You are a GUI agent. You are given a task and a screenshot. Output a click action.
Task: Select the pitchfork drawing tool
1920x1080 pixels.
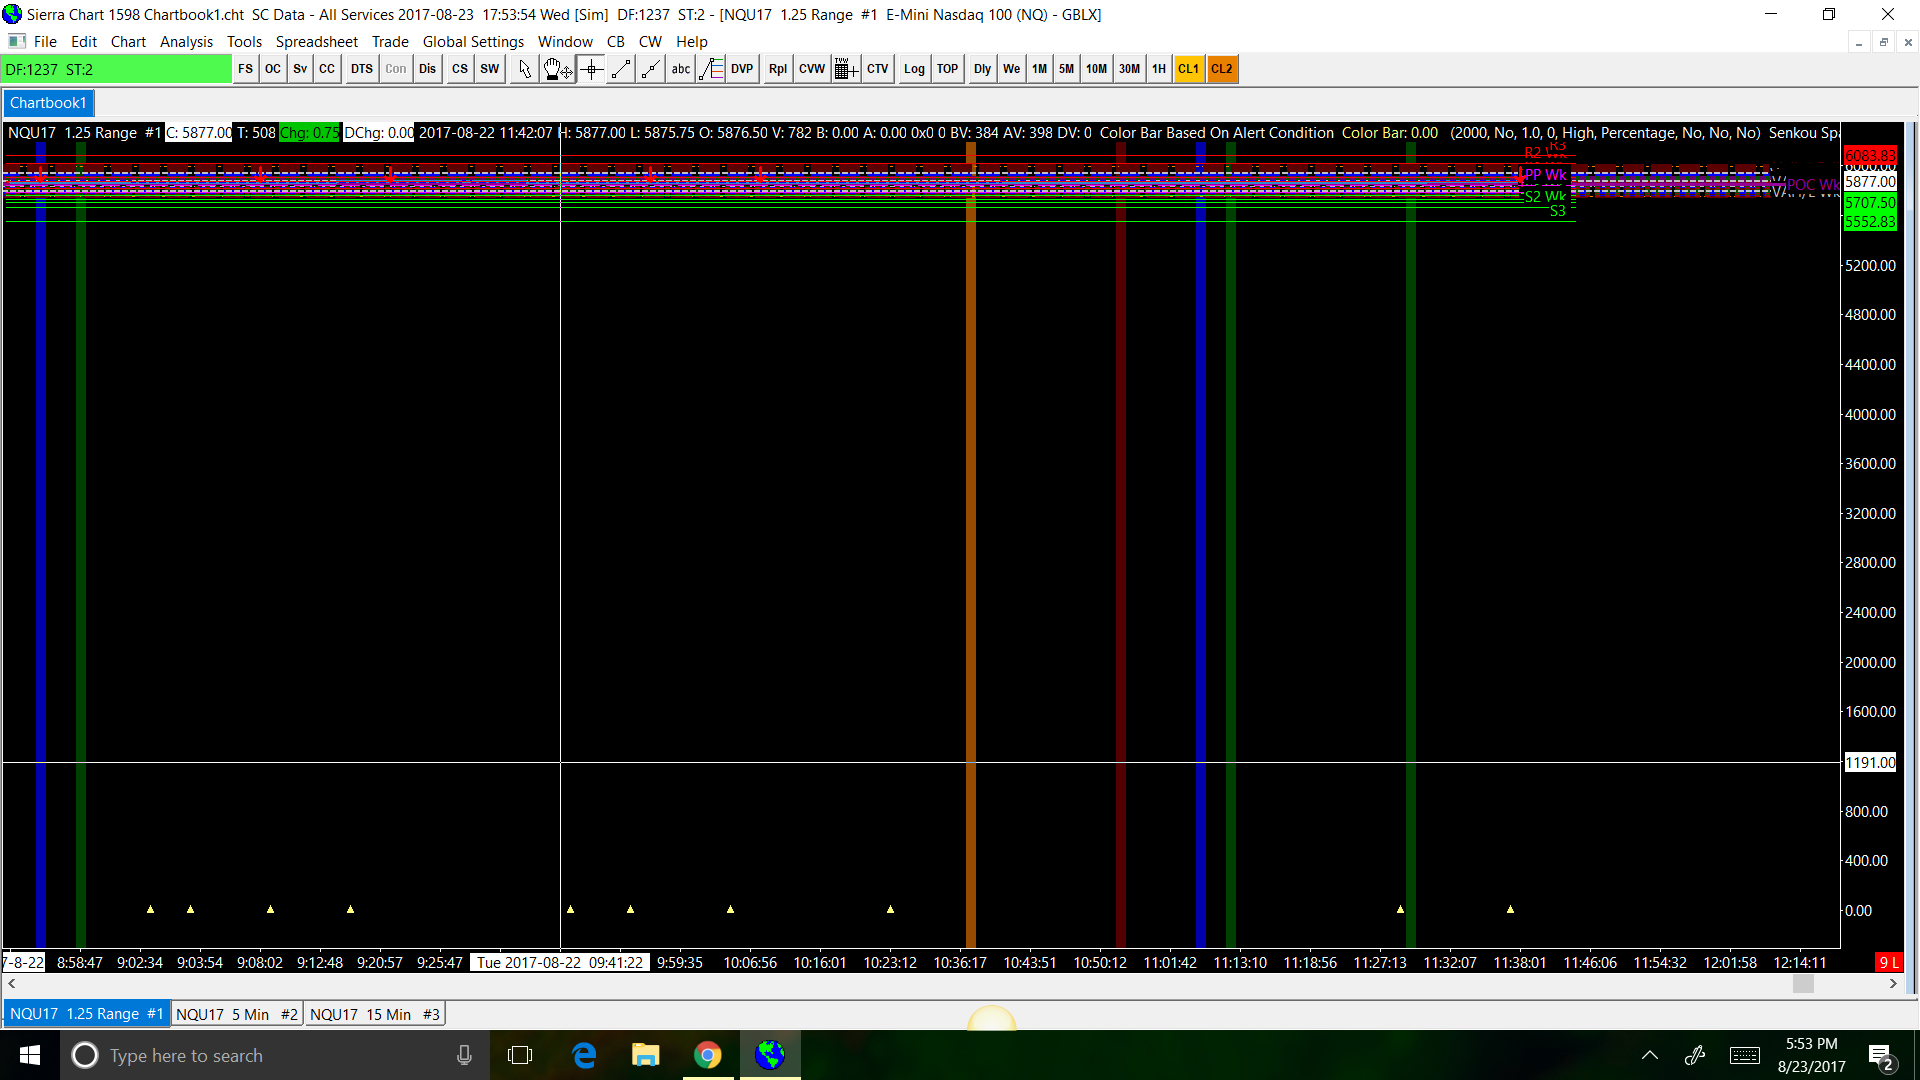[x=711, y=69]
